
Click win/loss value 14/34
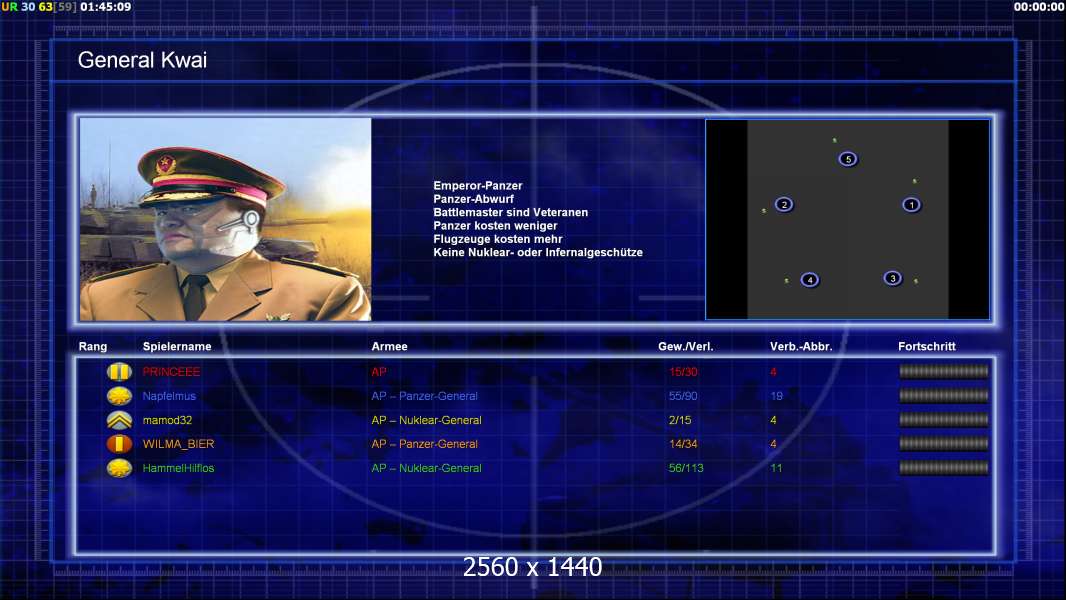683,444
